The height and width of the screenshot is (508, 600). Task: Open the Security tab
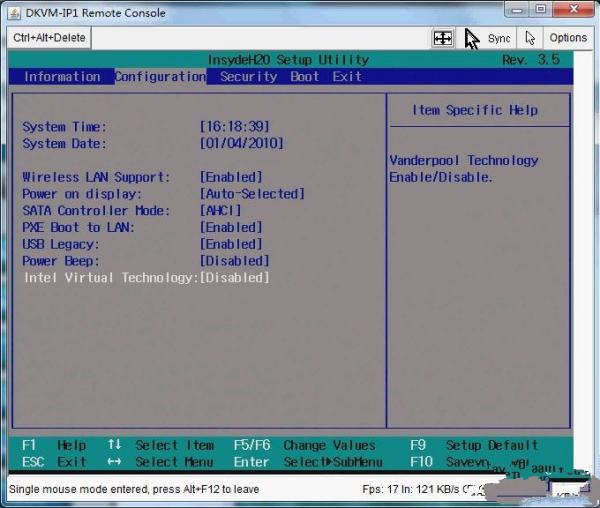point(248,77)
